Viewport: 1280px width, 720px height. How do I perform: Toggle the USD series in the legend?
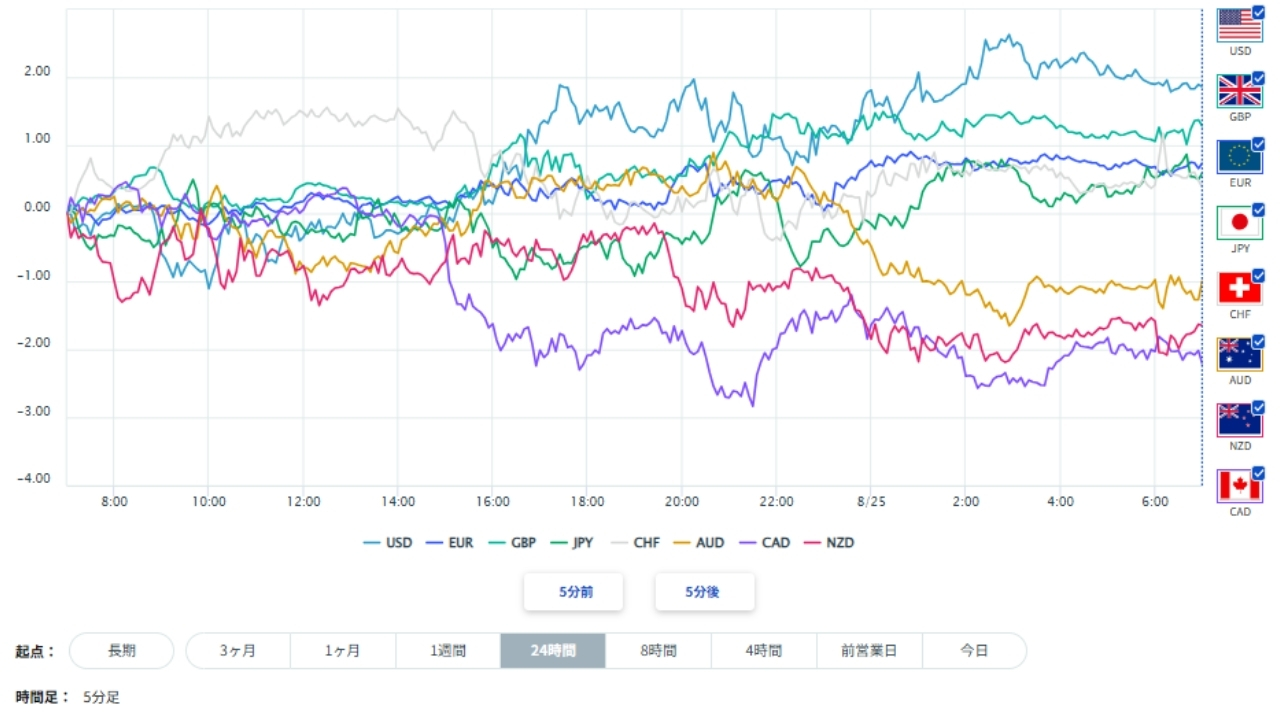pos(388,543)
